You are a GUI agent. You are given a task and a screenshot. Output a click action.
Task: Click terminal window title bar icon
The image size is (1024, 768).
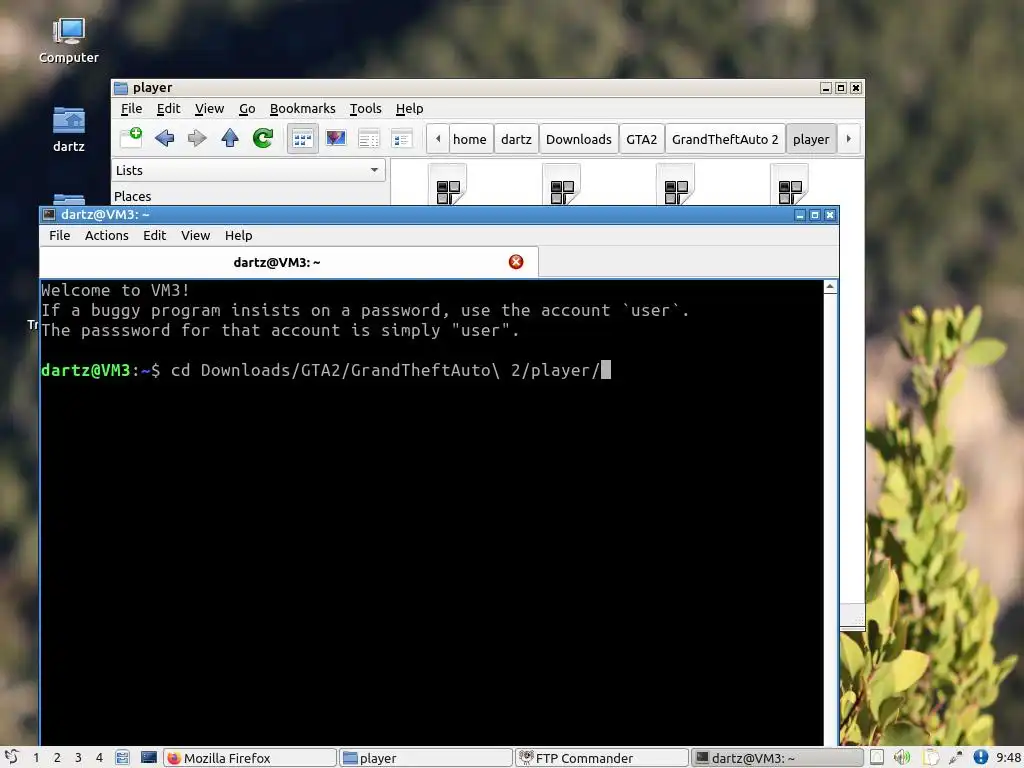point(49,214)
